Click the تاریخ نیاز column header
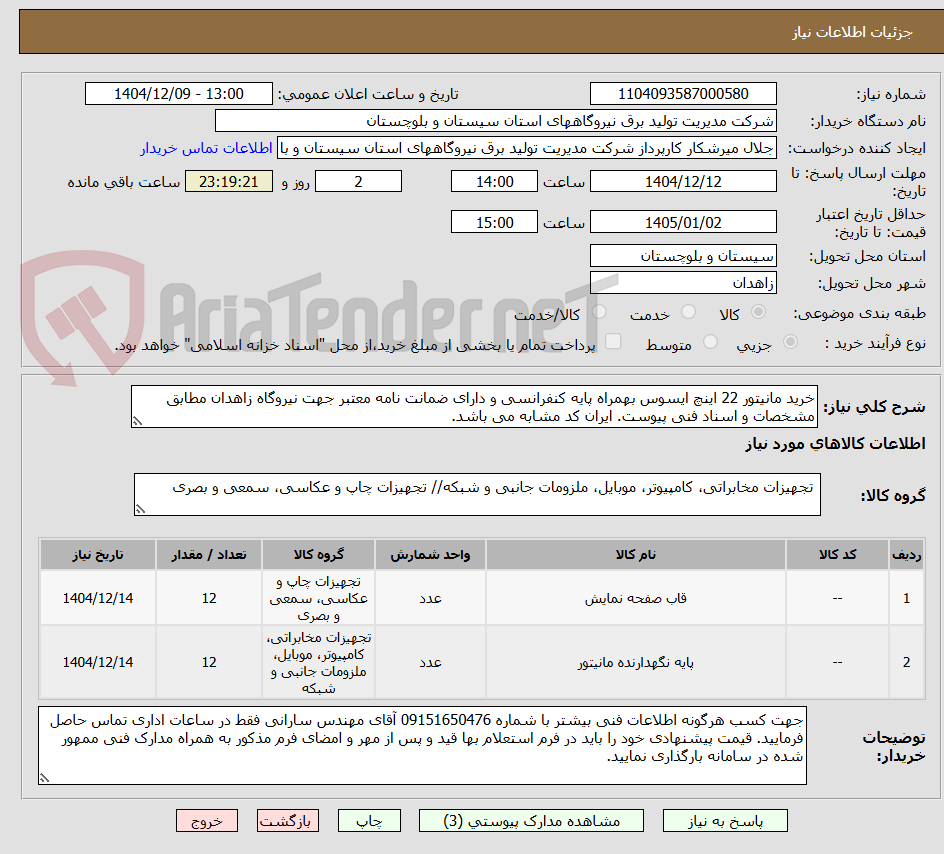Screen dimensions: 944x854 [x=98, y=554]
